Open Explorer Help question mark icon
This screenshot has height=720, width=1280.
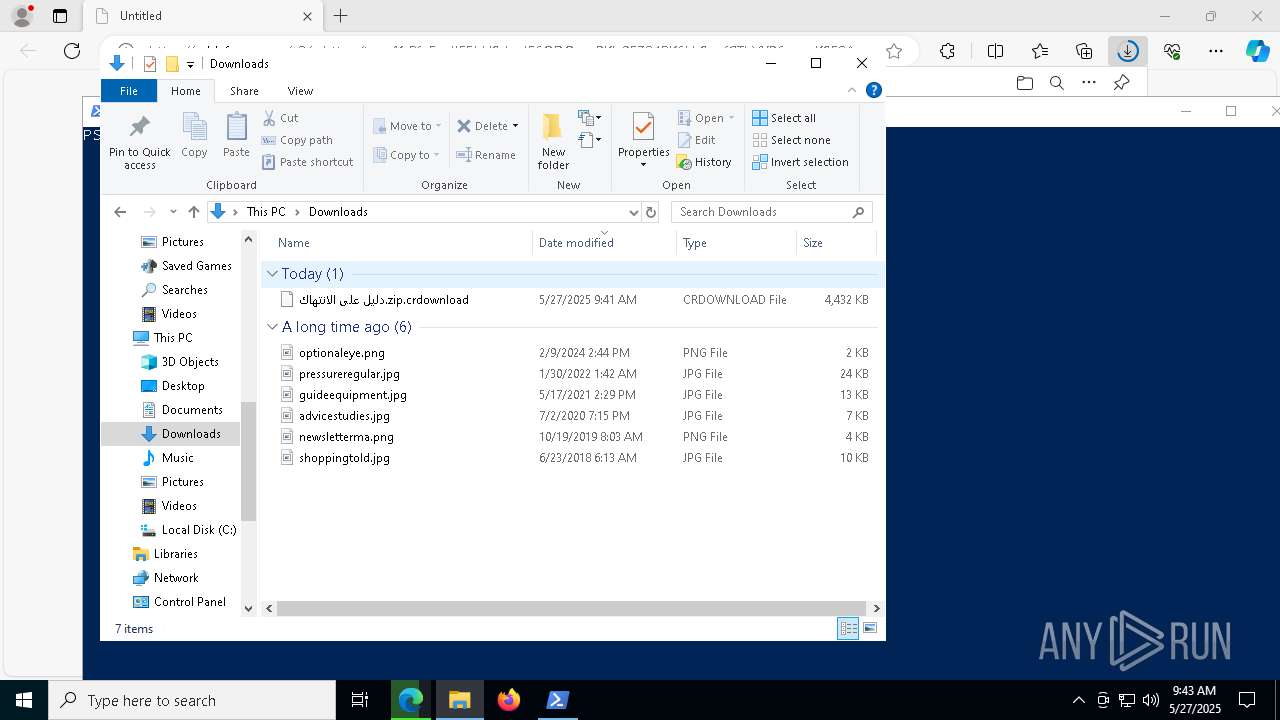pos(873,90)
